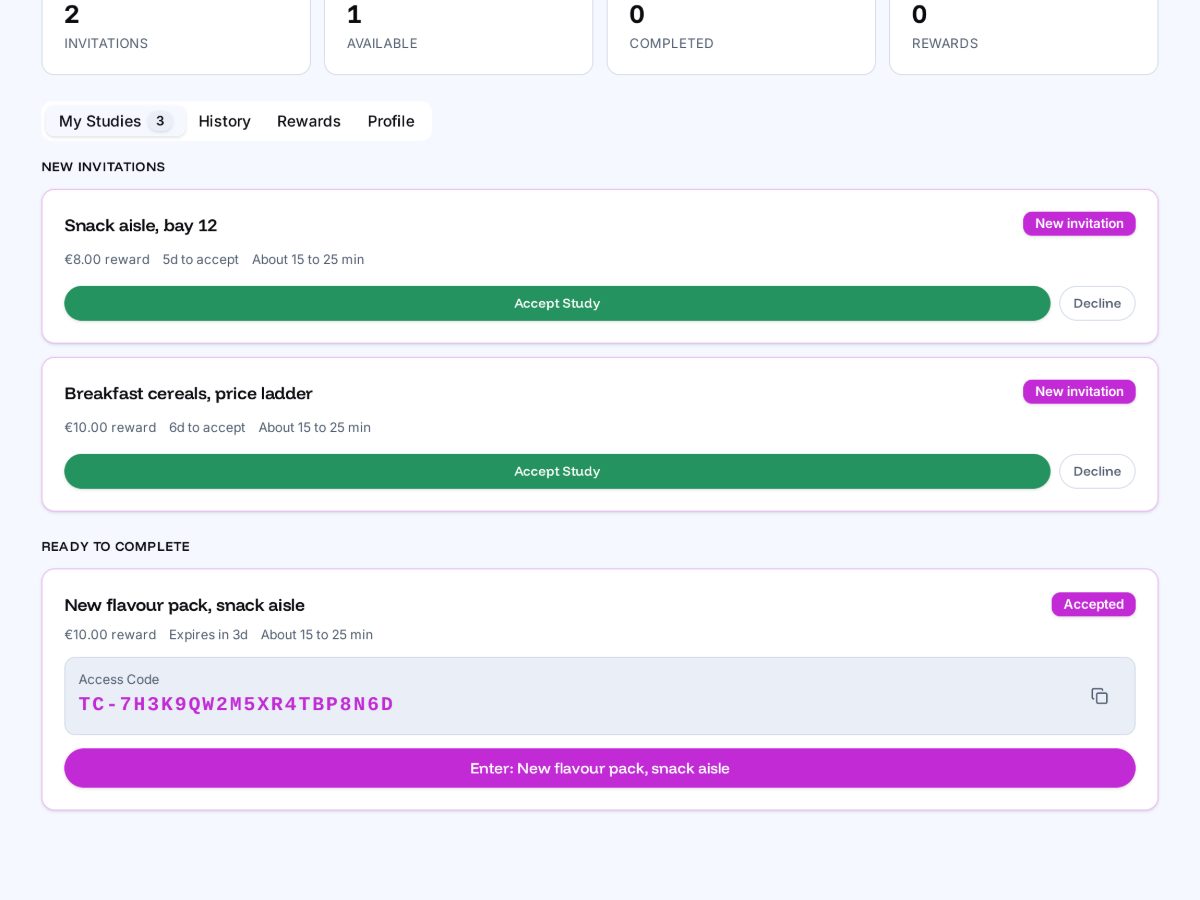Click the New flavour pack, snack aisle title

click(x=185, y=605)
